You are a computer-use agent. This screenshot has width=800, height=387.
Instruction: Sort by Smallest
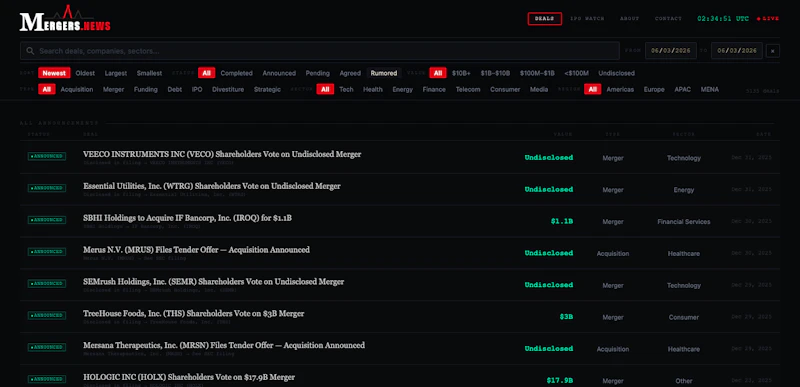tap(149, 73)
